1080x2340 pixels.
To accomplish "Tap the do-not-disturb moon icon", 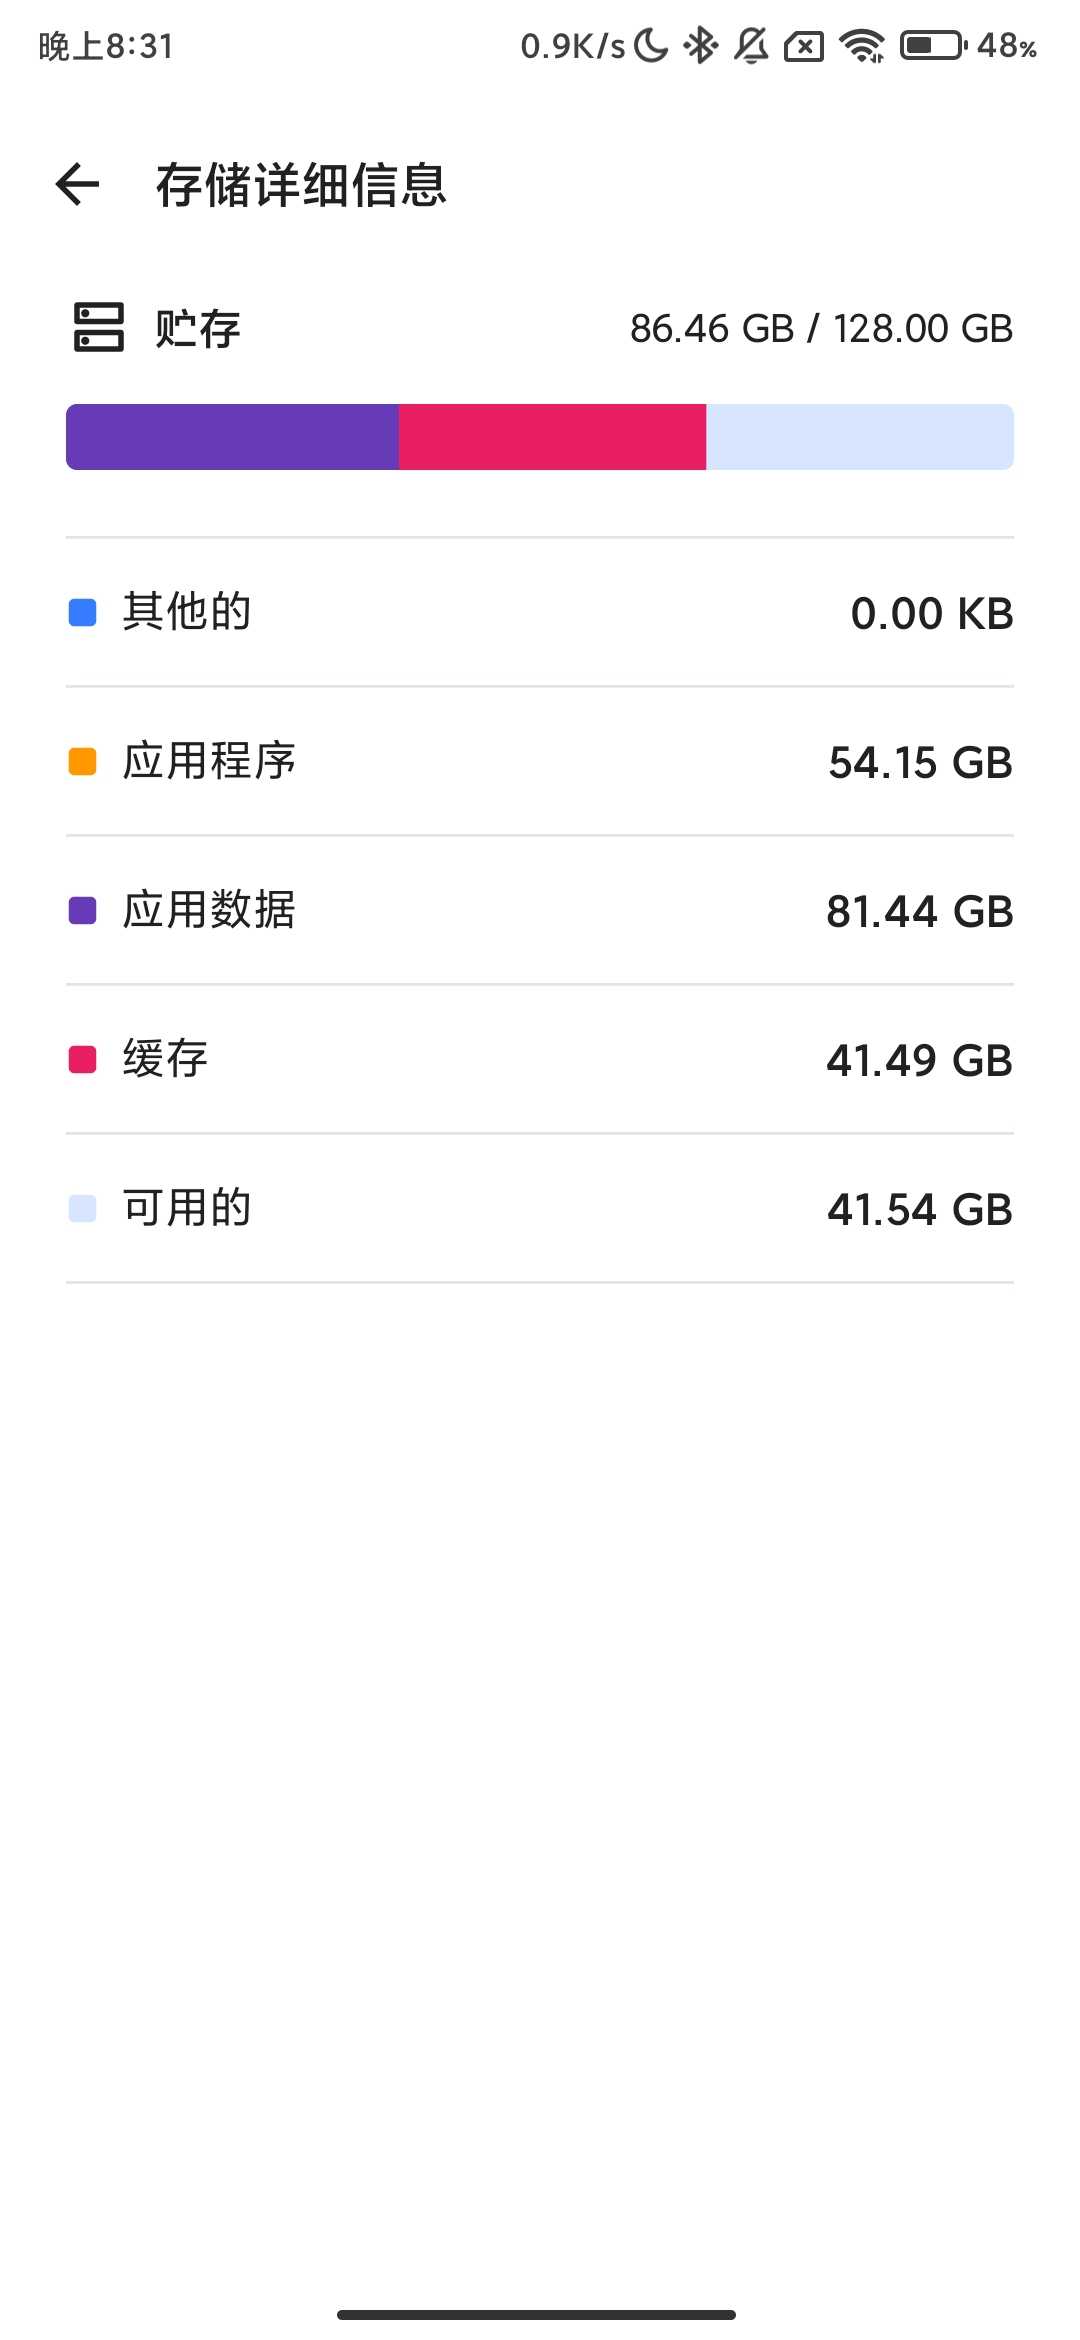I will point(651,46).
